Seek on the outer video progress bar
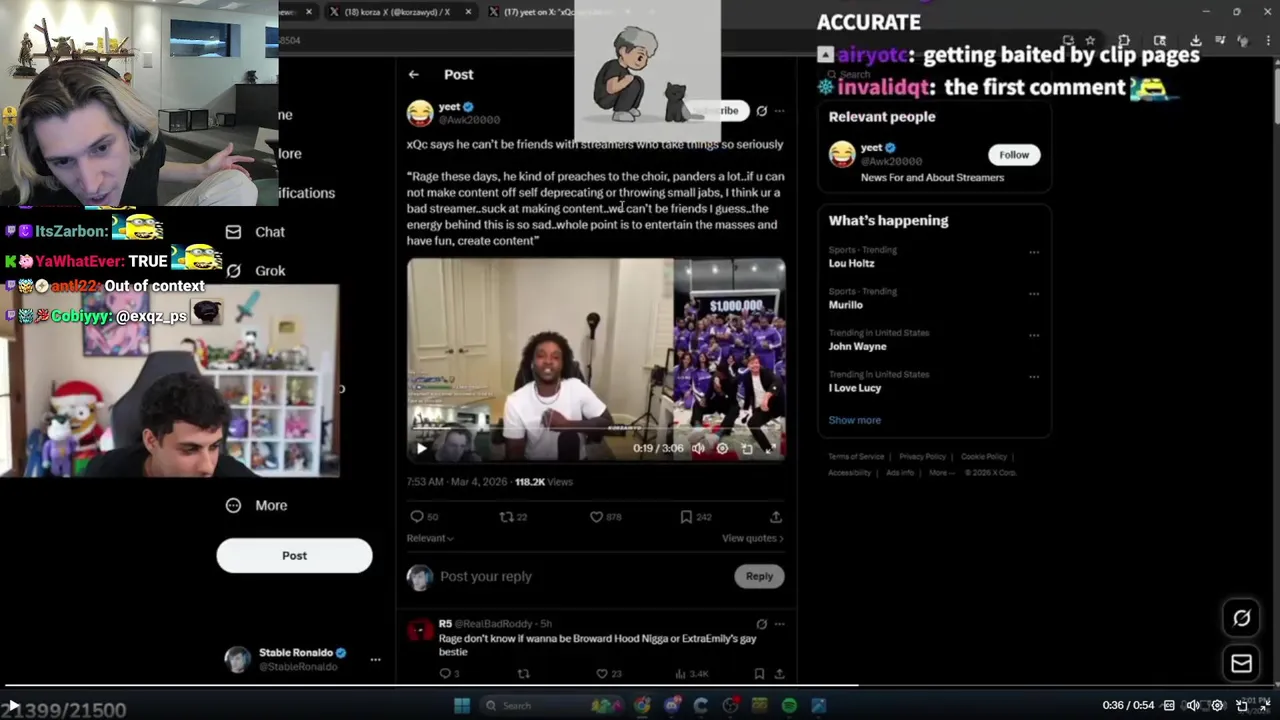Image resolution: width=1280 pixels, height=720 pixels. tap(640, 686)
